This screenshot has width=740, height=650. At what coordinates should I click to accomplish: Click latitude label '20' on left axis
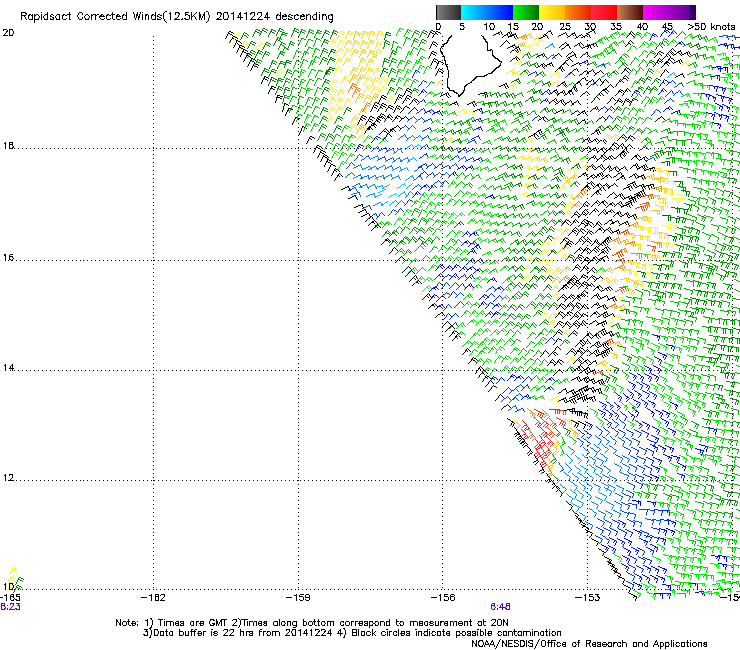click(x=8, y=33)
